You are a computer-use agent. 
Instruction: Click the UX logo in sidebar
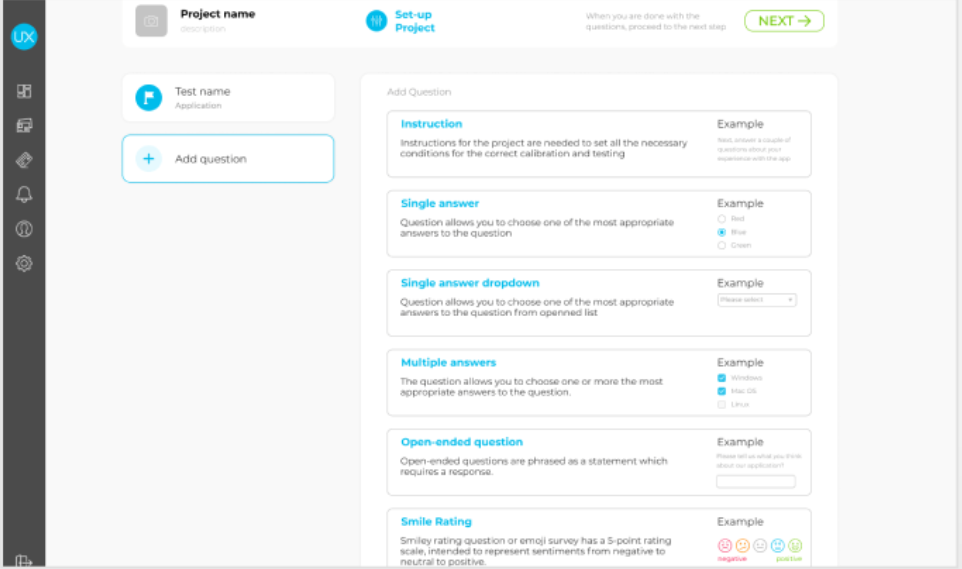pos(24,37)
